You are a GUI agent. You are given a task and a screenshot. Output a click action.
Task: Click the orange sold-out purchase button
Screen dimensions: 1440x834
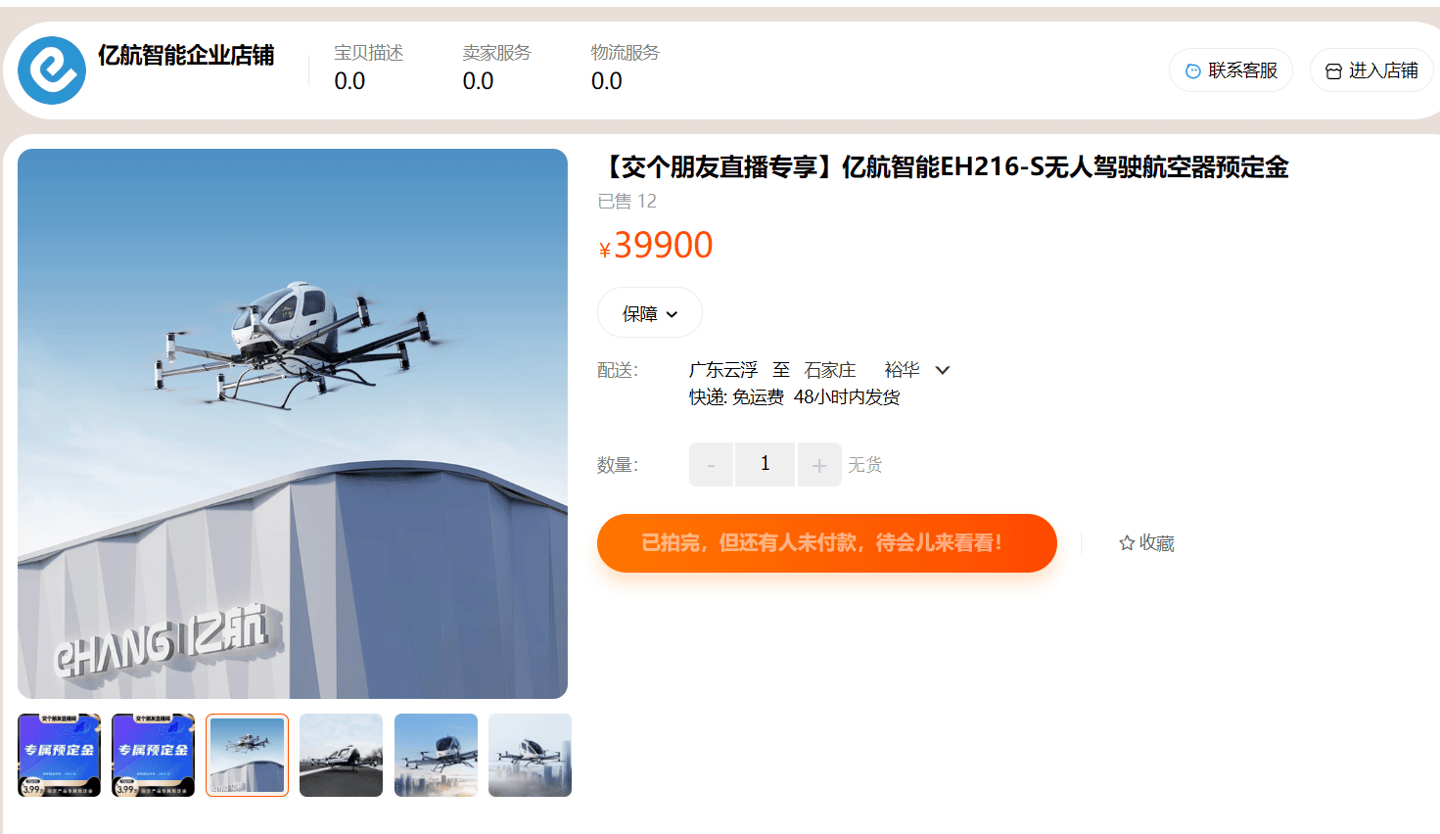(x=827, y=543)
